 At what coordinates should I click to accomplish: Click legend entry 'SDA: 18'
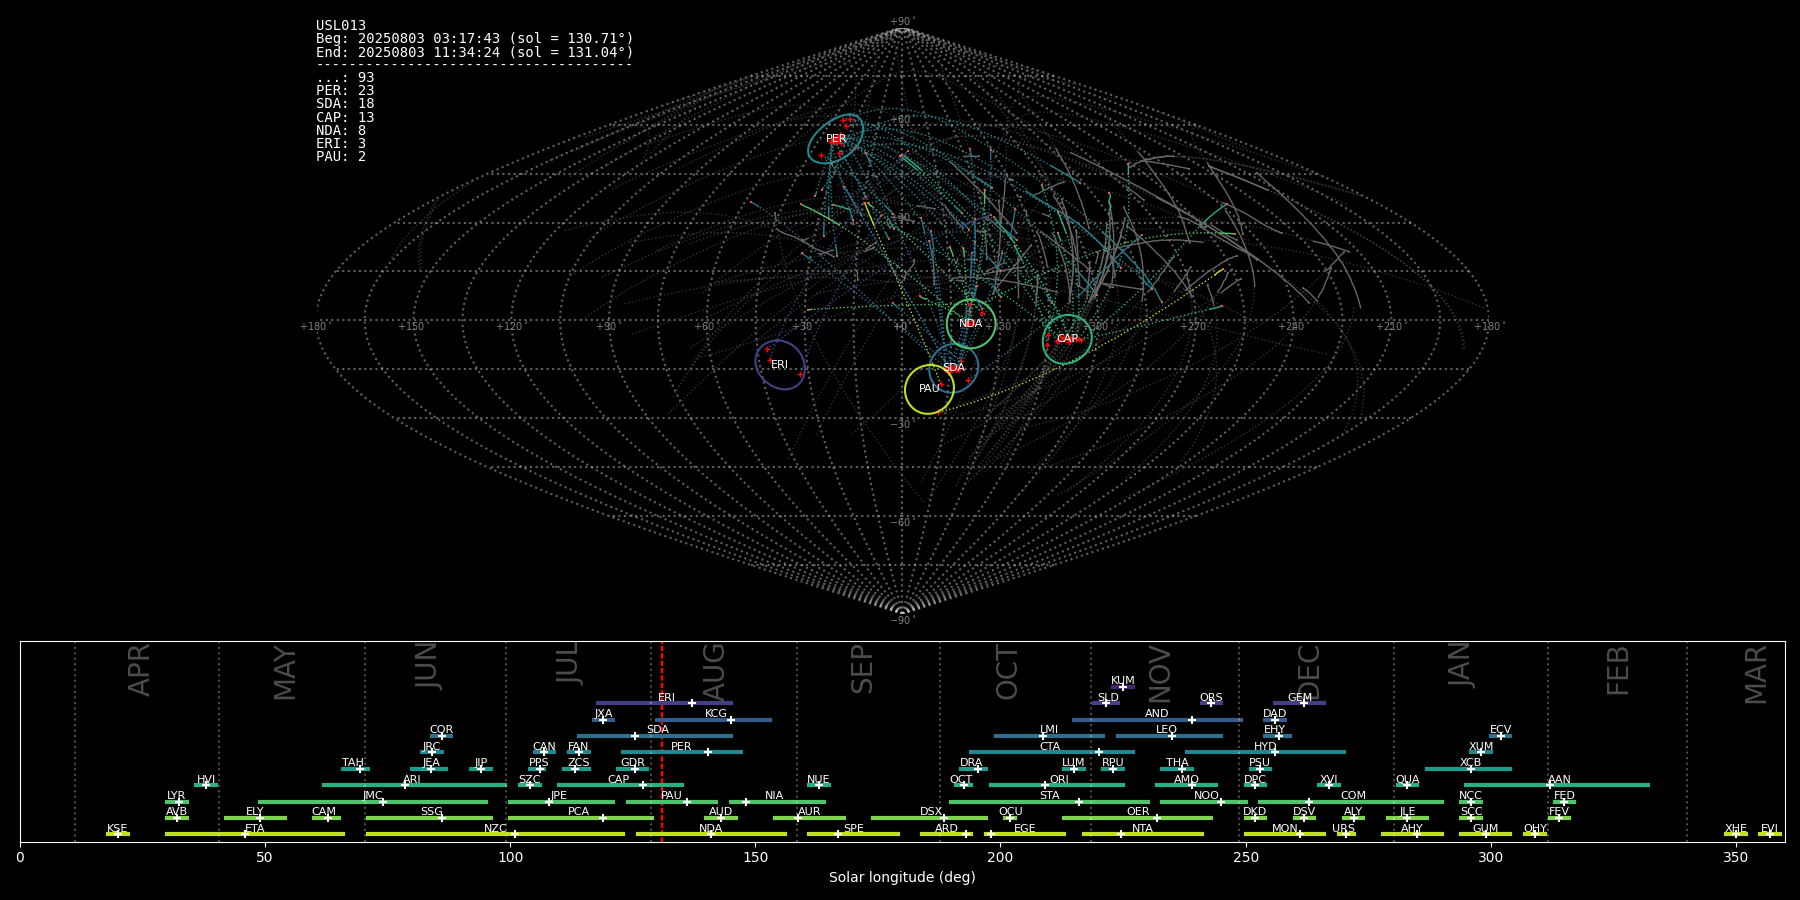[345, 104]
